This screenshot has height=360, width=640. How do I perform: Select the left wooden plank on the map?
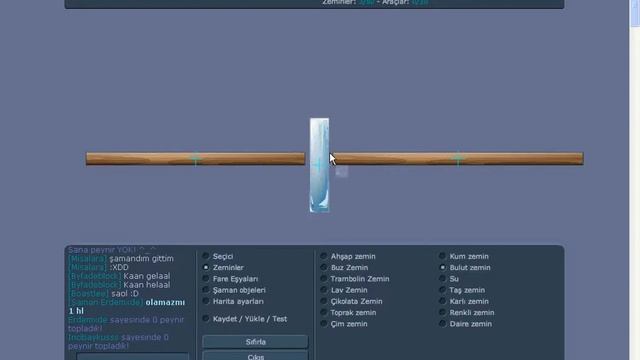(x=196, y=158)
